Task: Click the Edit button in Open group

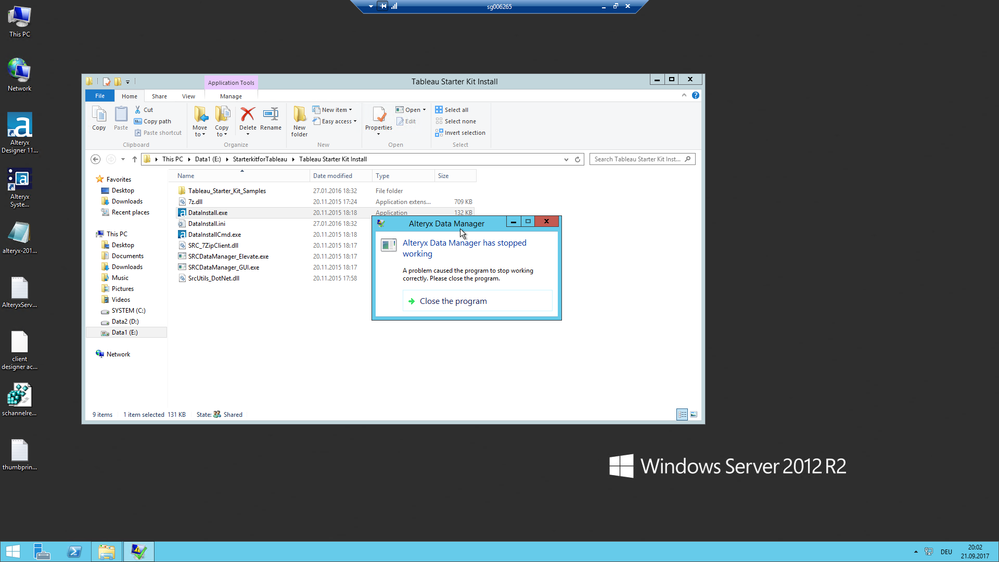Action: tap(406, 121)
